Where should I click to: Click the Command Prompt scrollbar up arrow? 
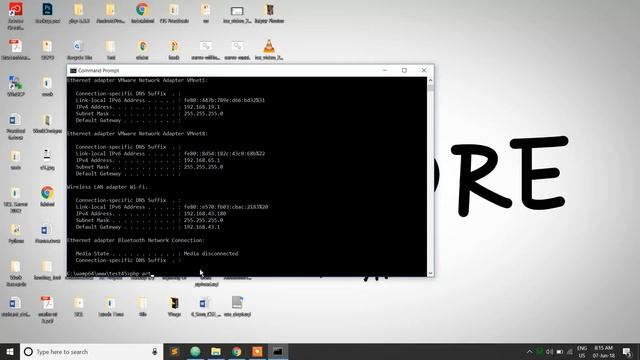coord(430,80)
